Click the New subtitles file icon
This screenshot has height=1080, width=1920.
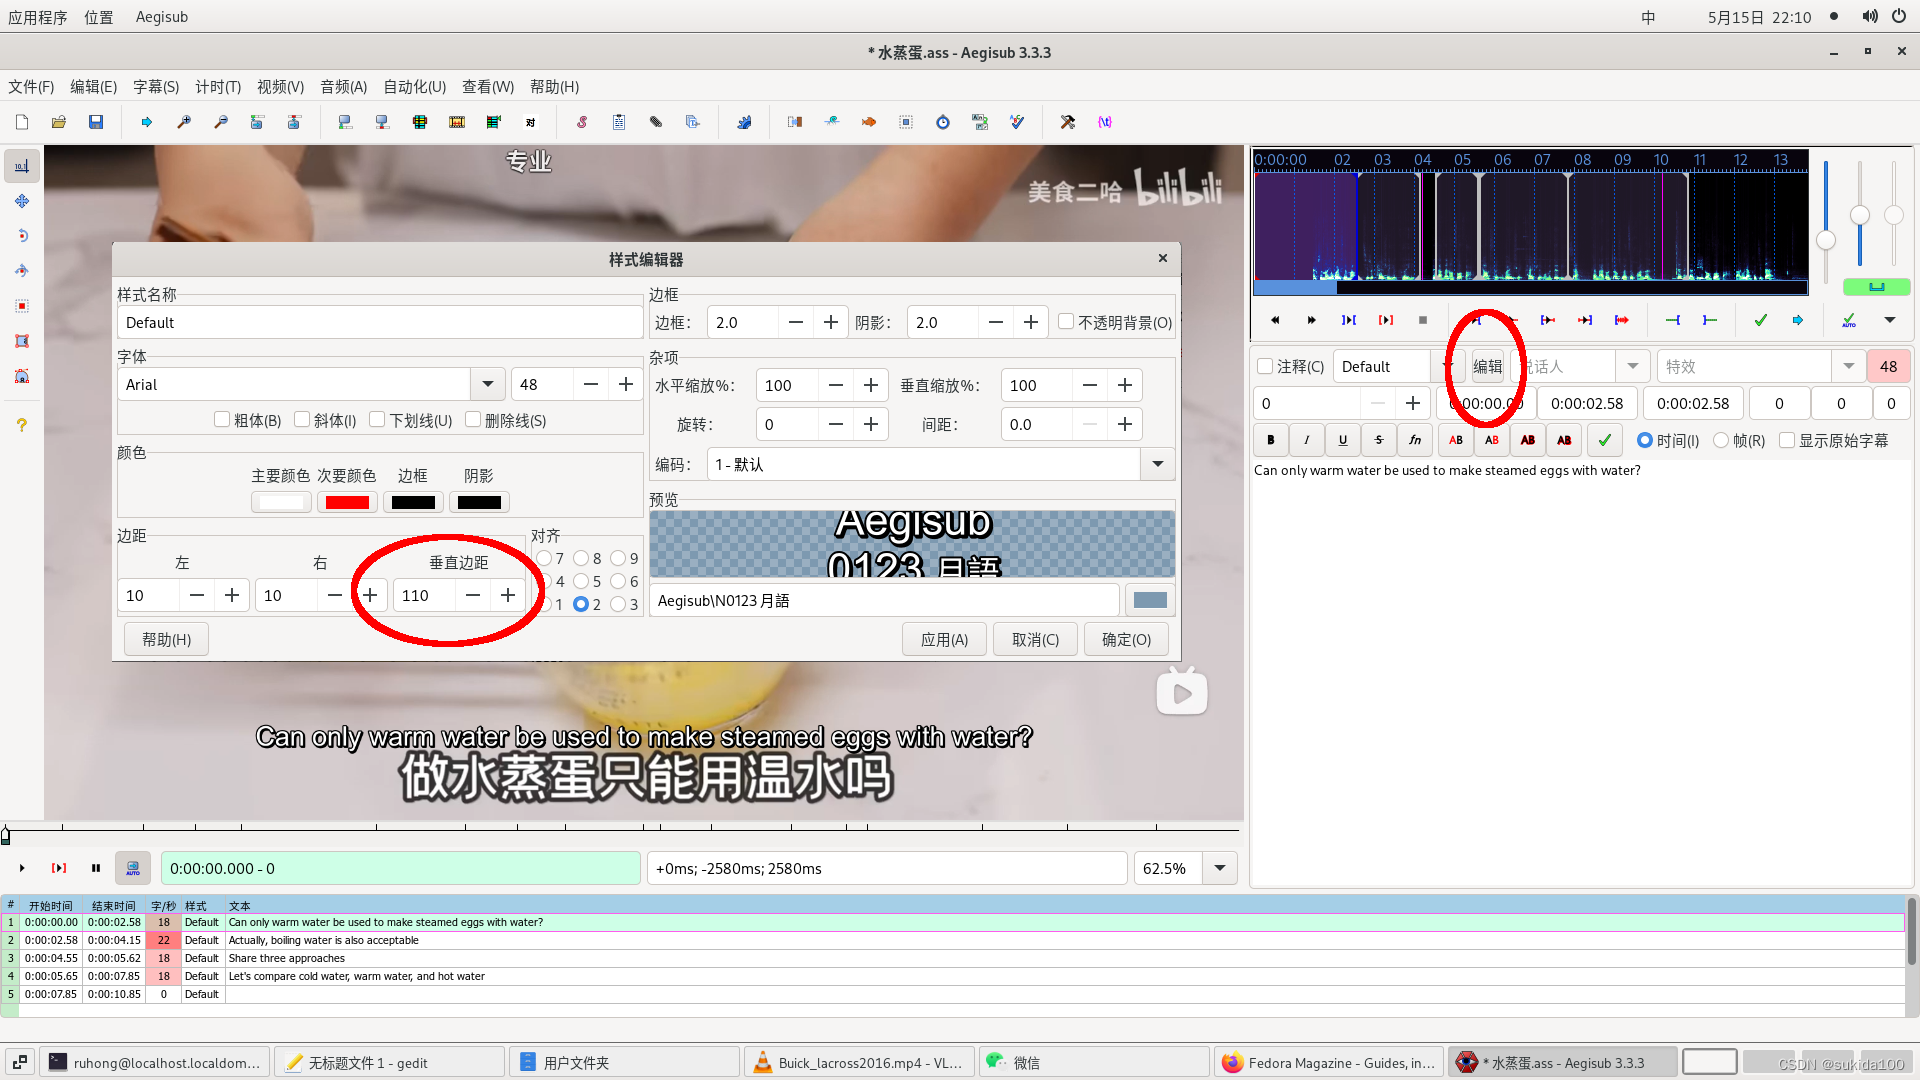click(22, 122)
